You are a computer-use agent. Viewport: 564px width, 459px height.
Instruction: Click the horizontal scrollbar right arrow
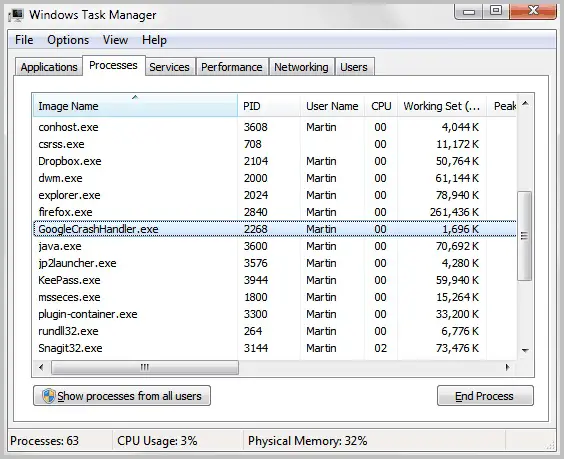pyautogui.click(x=508, y=367)
